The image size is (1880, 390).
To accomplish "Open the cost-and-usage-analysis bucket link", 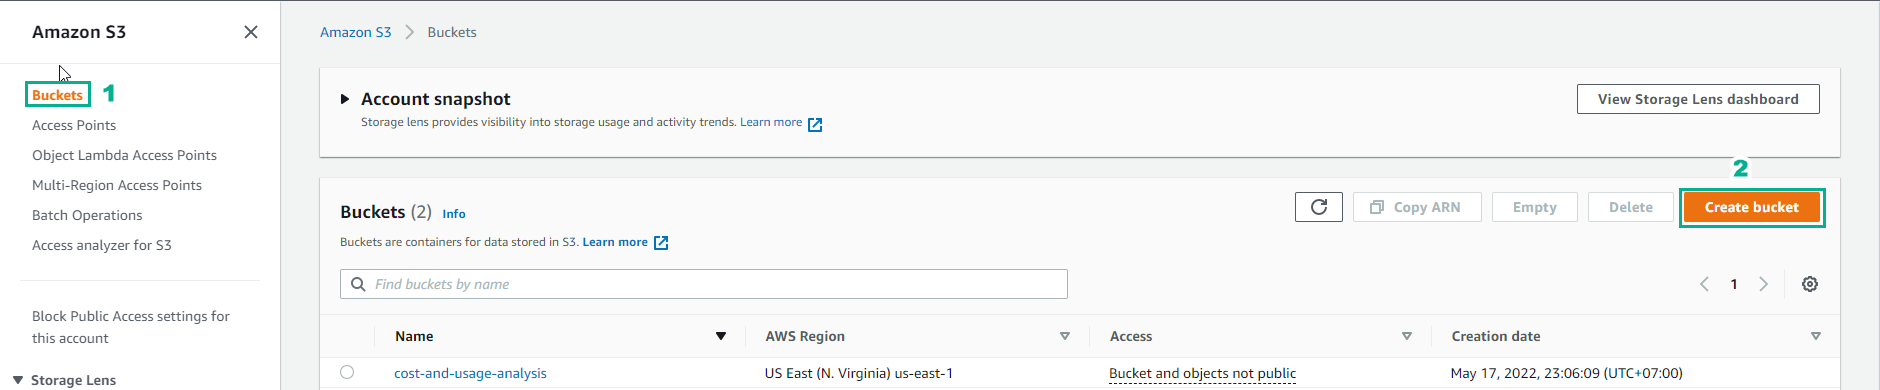I will tap(470, 373).
